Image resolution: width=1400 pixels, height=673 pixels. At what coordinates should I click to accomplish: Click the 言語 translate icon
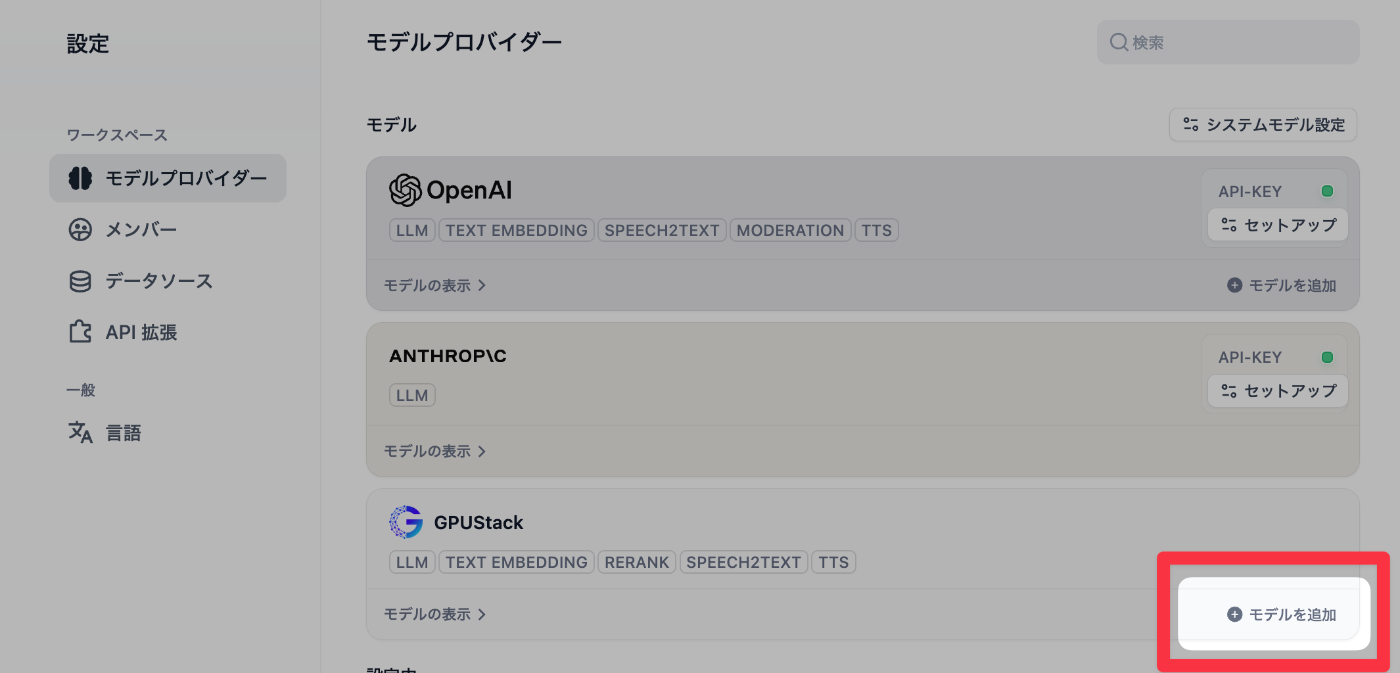tap(80, 433)
